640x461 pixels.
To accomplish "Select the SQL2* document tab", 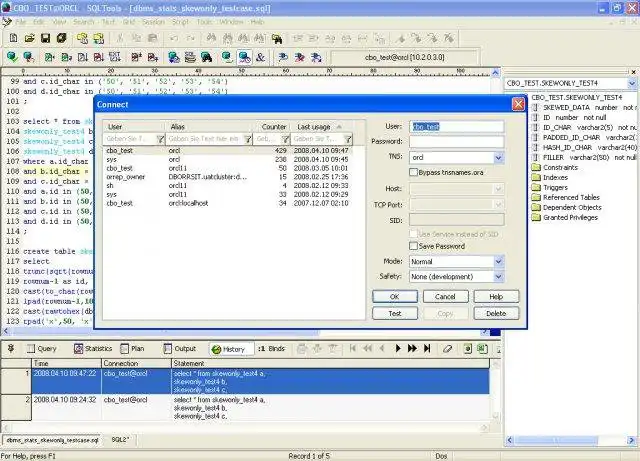I will [120, 440].
